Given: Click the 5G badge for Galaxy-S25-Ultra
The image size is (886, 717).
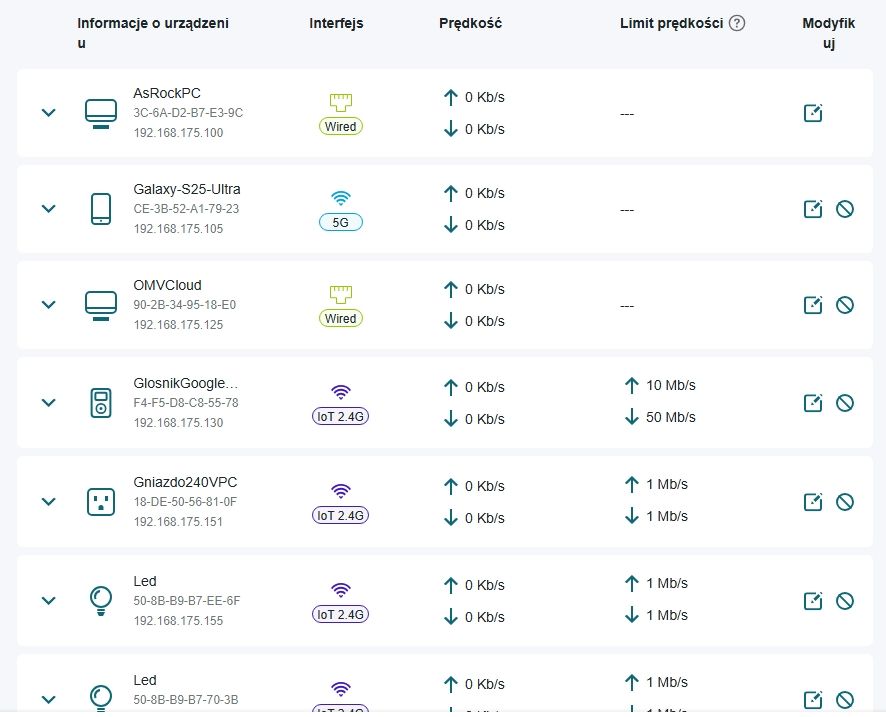Looking at the screenshot, I should pyautogui.click(x=341, y=223).
